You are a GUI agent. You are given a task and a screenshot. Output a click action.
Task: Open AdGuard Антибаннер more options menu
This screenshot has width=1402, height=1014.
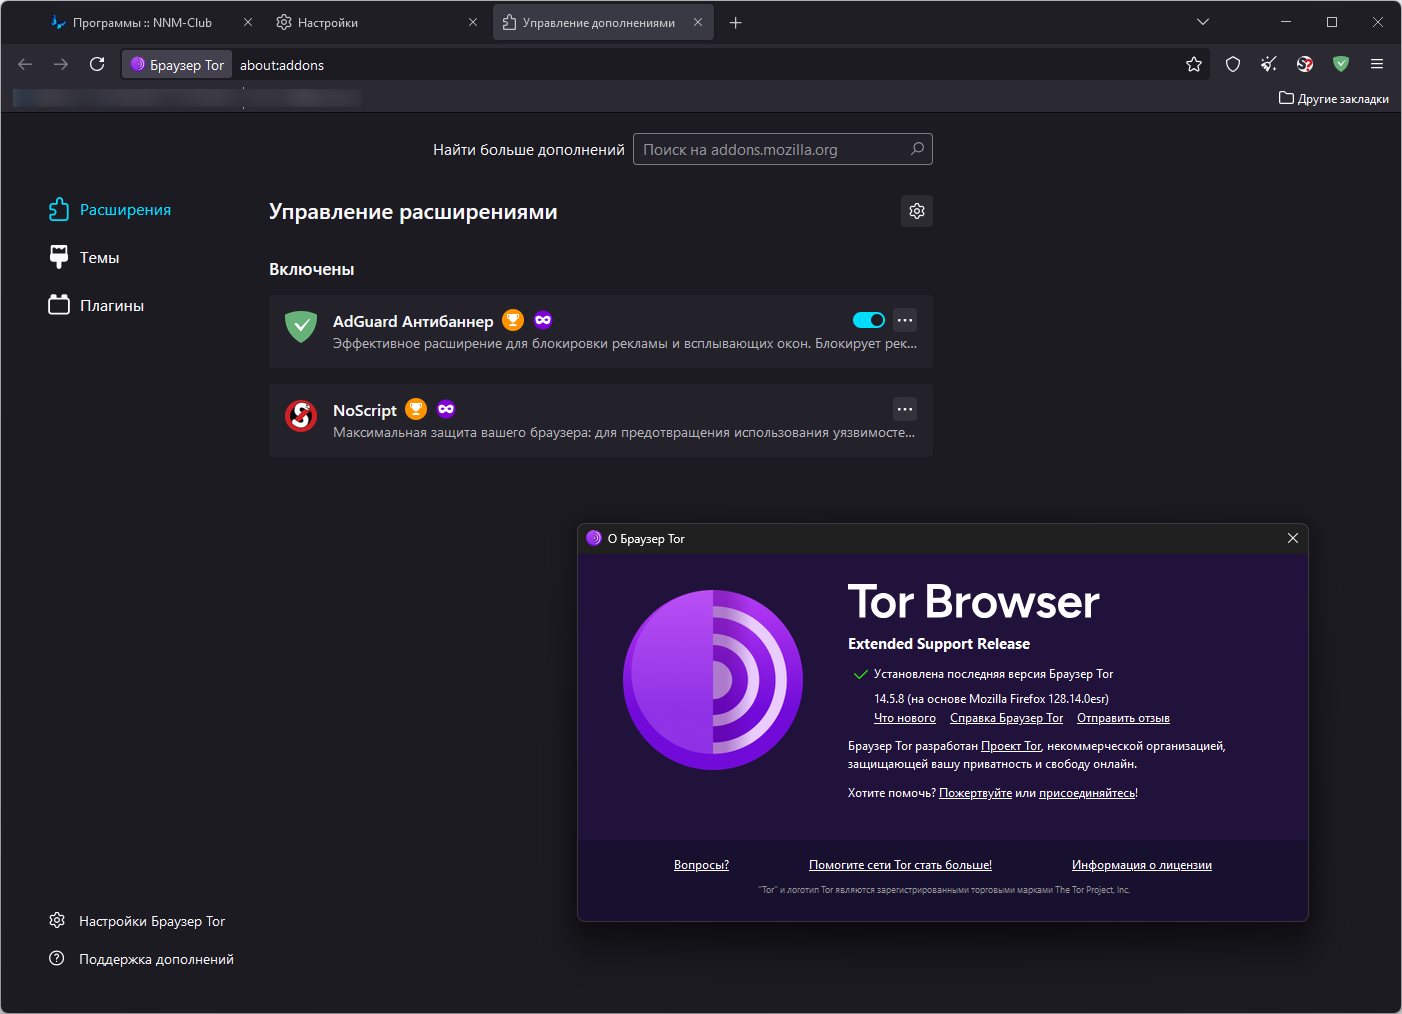[x=905, y=320]
